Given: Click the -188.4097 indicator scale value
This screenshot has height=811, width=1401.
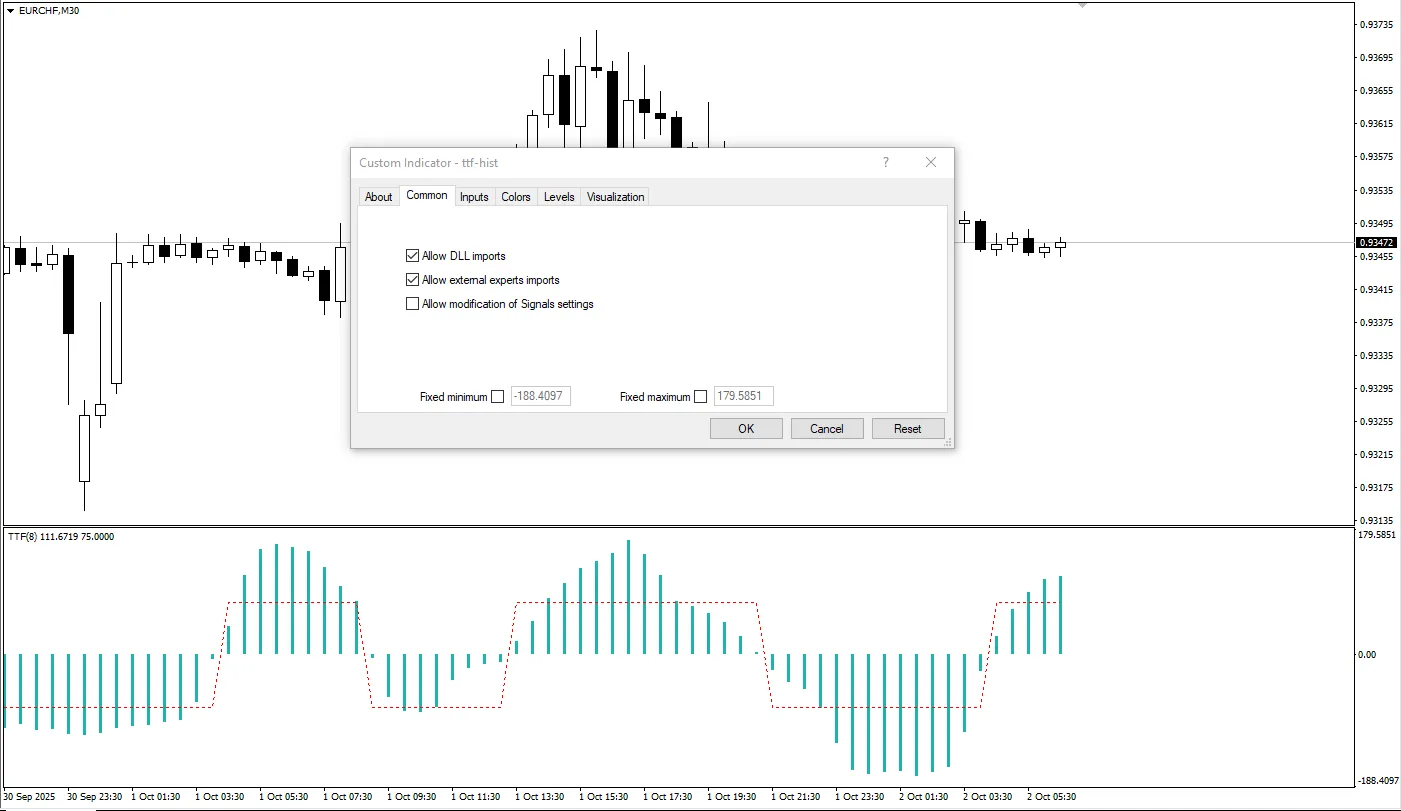Looking at the screenshot, I should (1378, 781).
